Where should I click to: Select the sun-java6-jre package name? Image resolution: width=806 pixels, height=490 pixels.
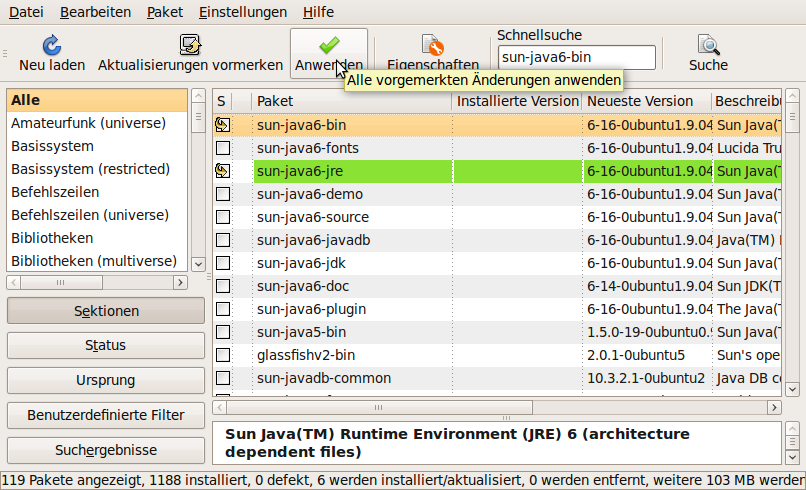(x=300, y=171)
